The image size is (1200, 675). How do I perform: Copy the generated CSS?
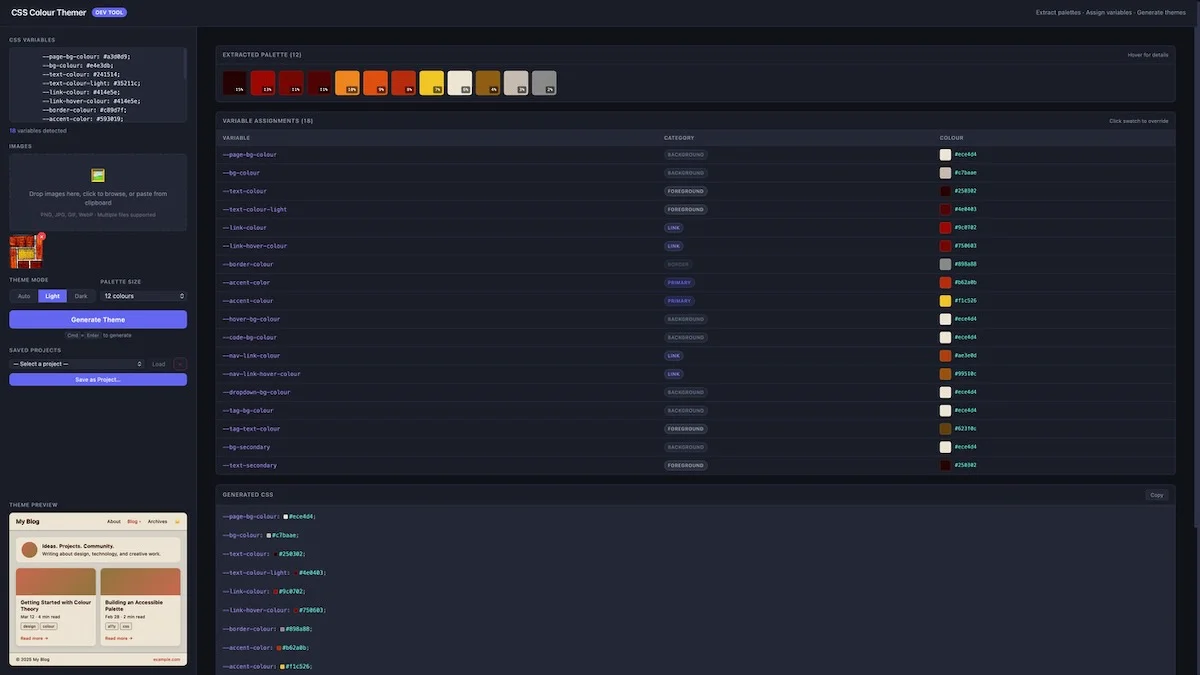coord(1156,495)
